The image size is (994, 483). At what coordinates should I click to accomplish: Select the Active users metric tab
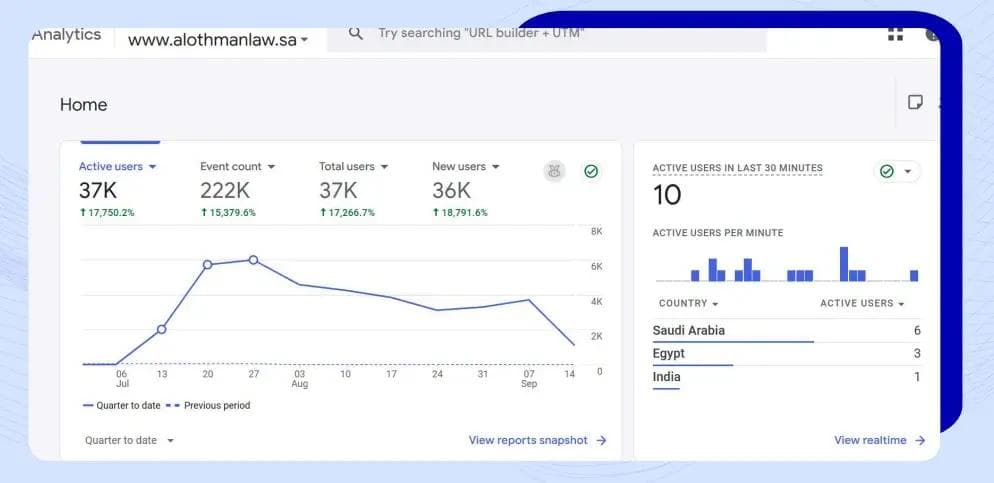click(117, 167)
